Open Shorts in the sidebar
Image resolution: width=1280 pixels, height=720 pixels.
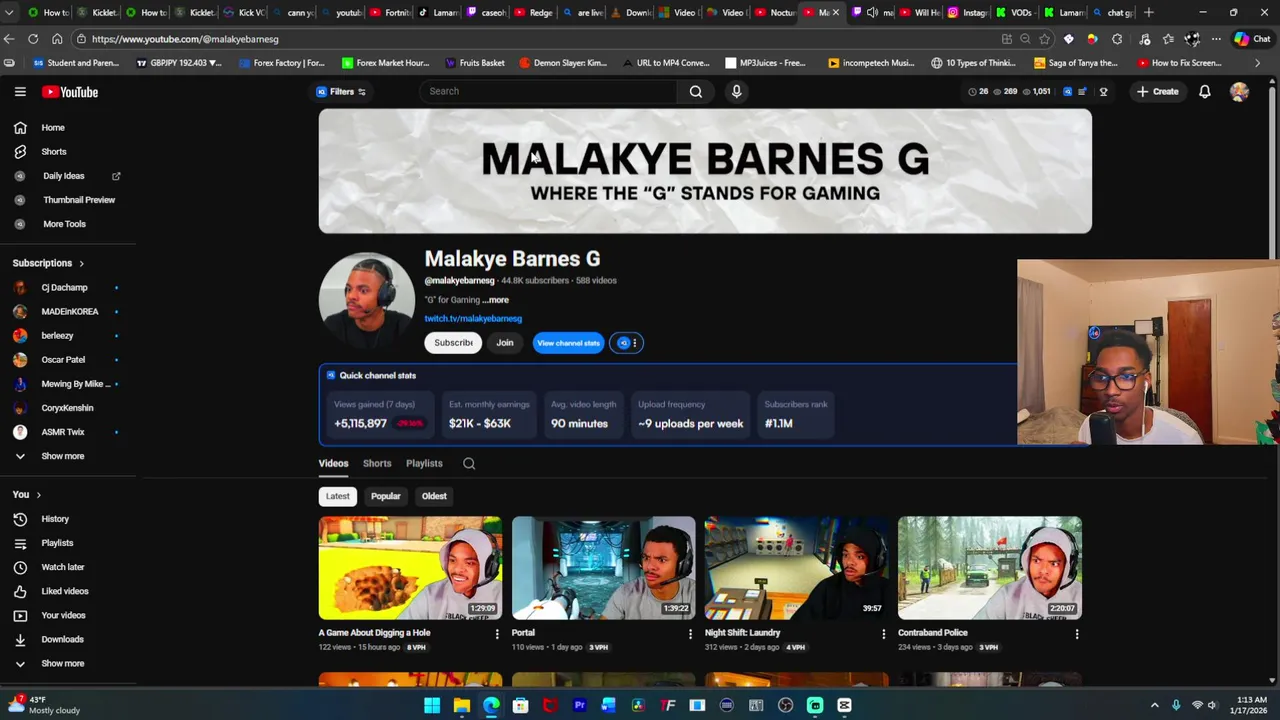(x=54, y=152)
